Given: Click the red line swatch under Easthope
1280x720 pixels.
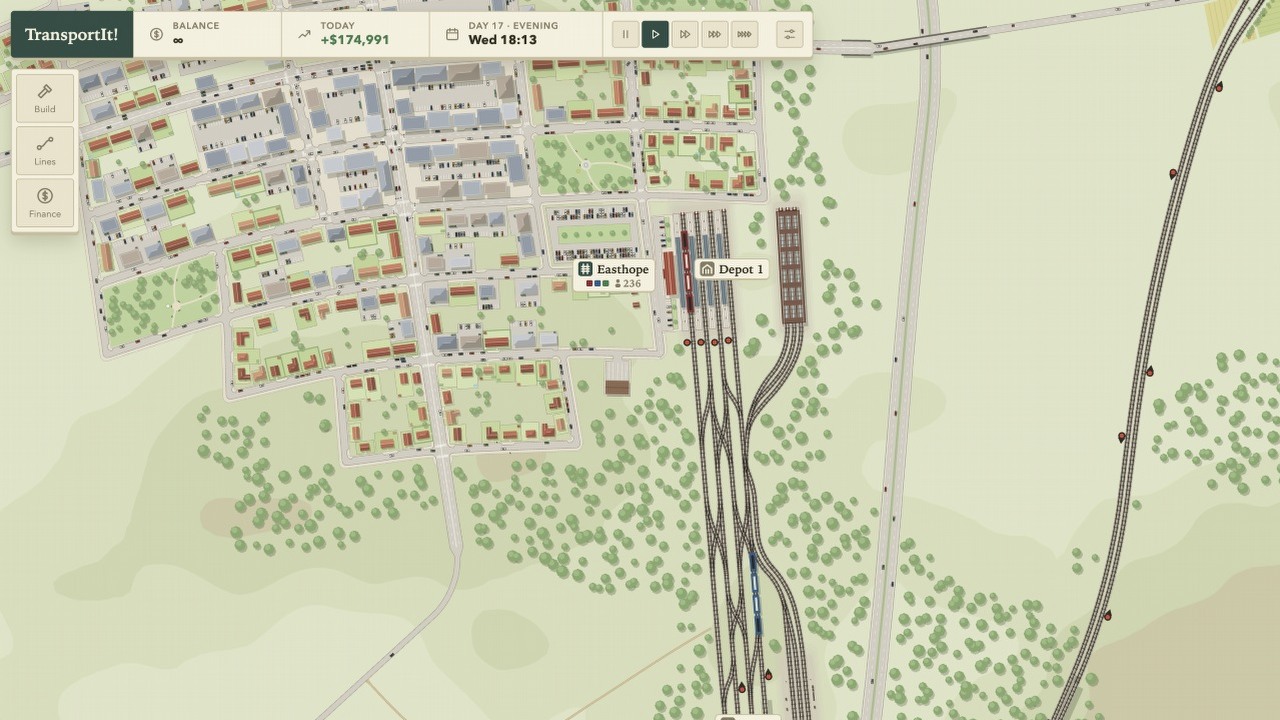Looking at the screenshot, I should pyautogui.click(x=589, y=284).
